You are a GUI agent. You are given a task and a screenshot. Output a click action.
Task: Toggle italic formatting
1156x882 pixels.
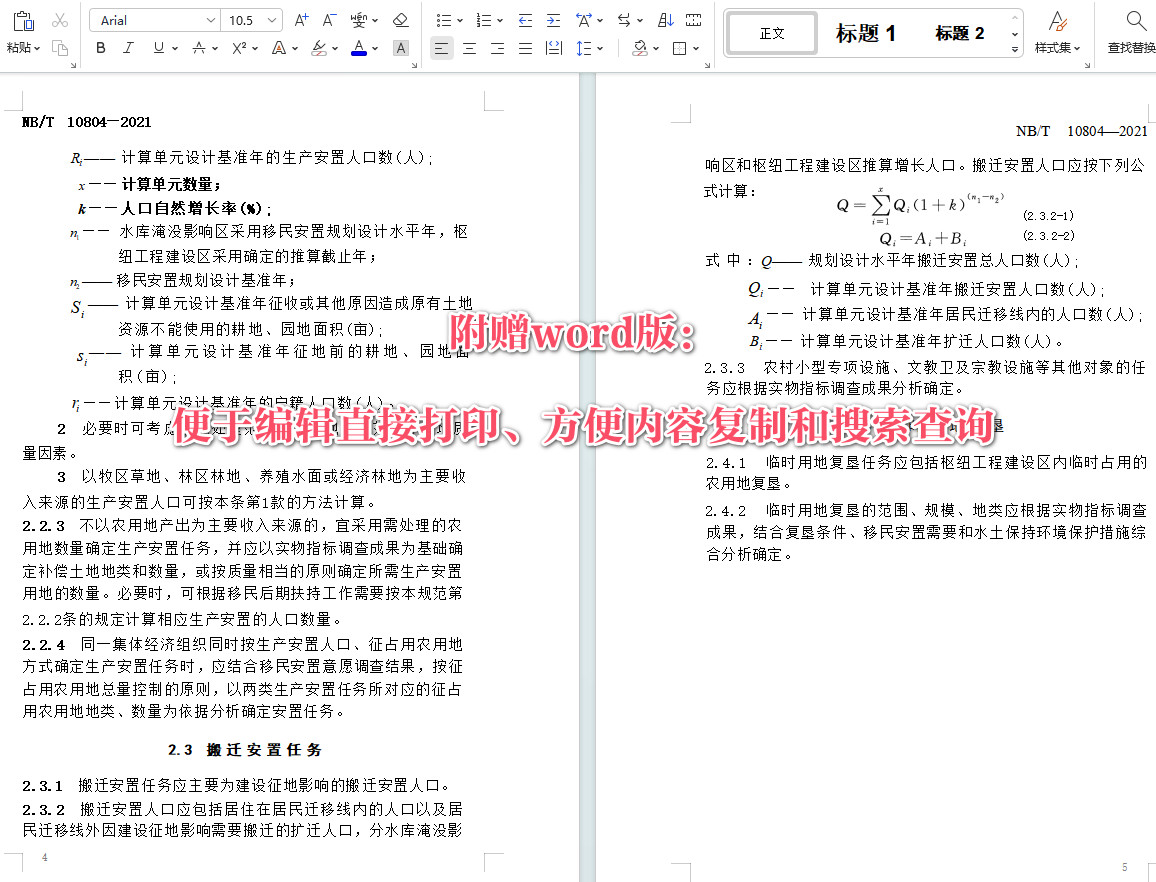(128, 47)
